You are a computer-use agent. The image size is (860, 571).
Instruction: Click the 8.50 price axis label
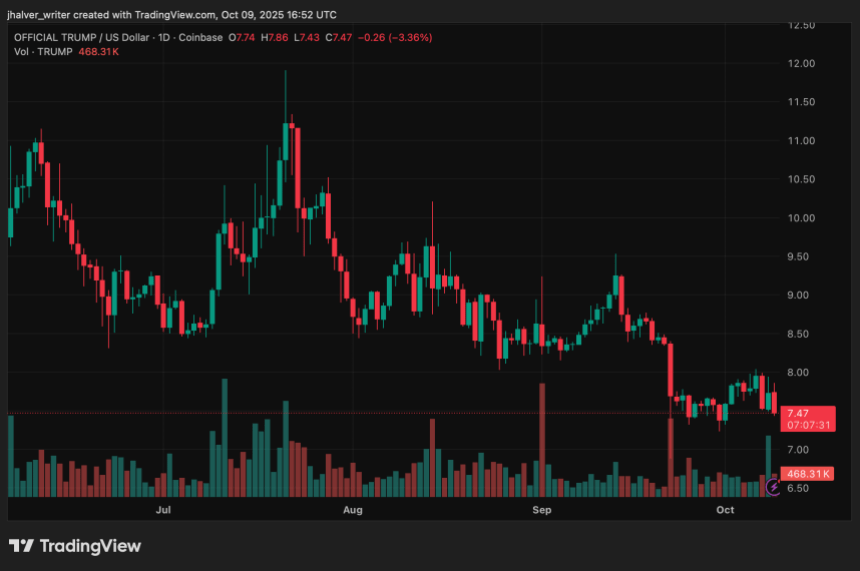[802, 334]
